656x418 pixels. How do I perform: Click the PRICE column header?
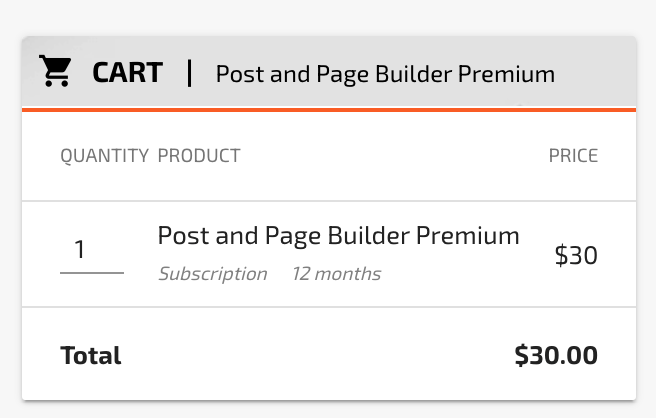click(x=573, y=156)
